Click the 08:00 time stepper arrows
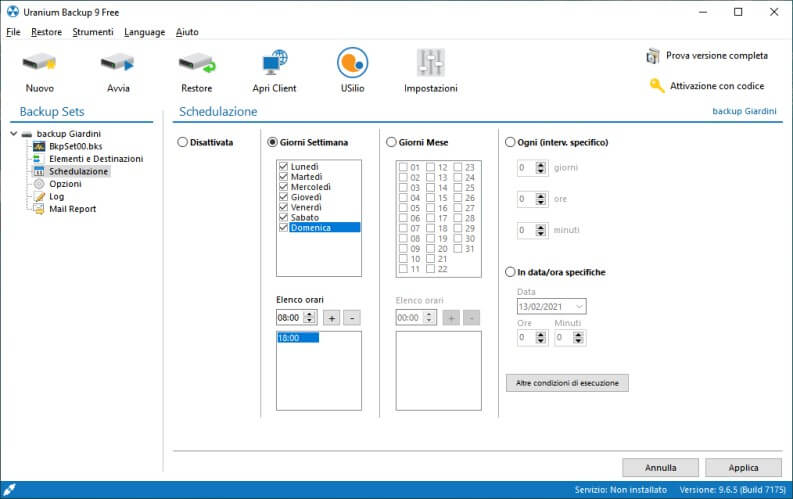The height and width of the screenshot is (499, 793). pos(310,318)
